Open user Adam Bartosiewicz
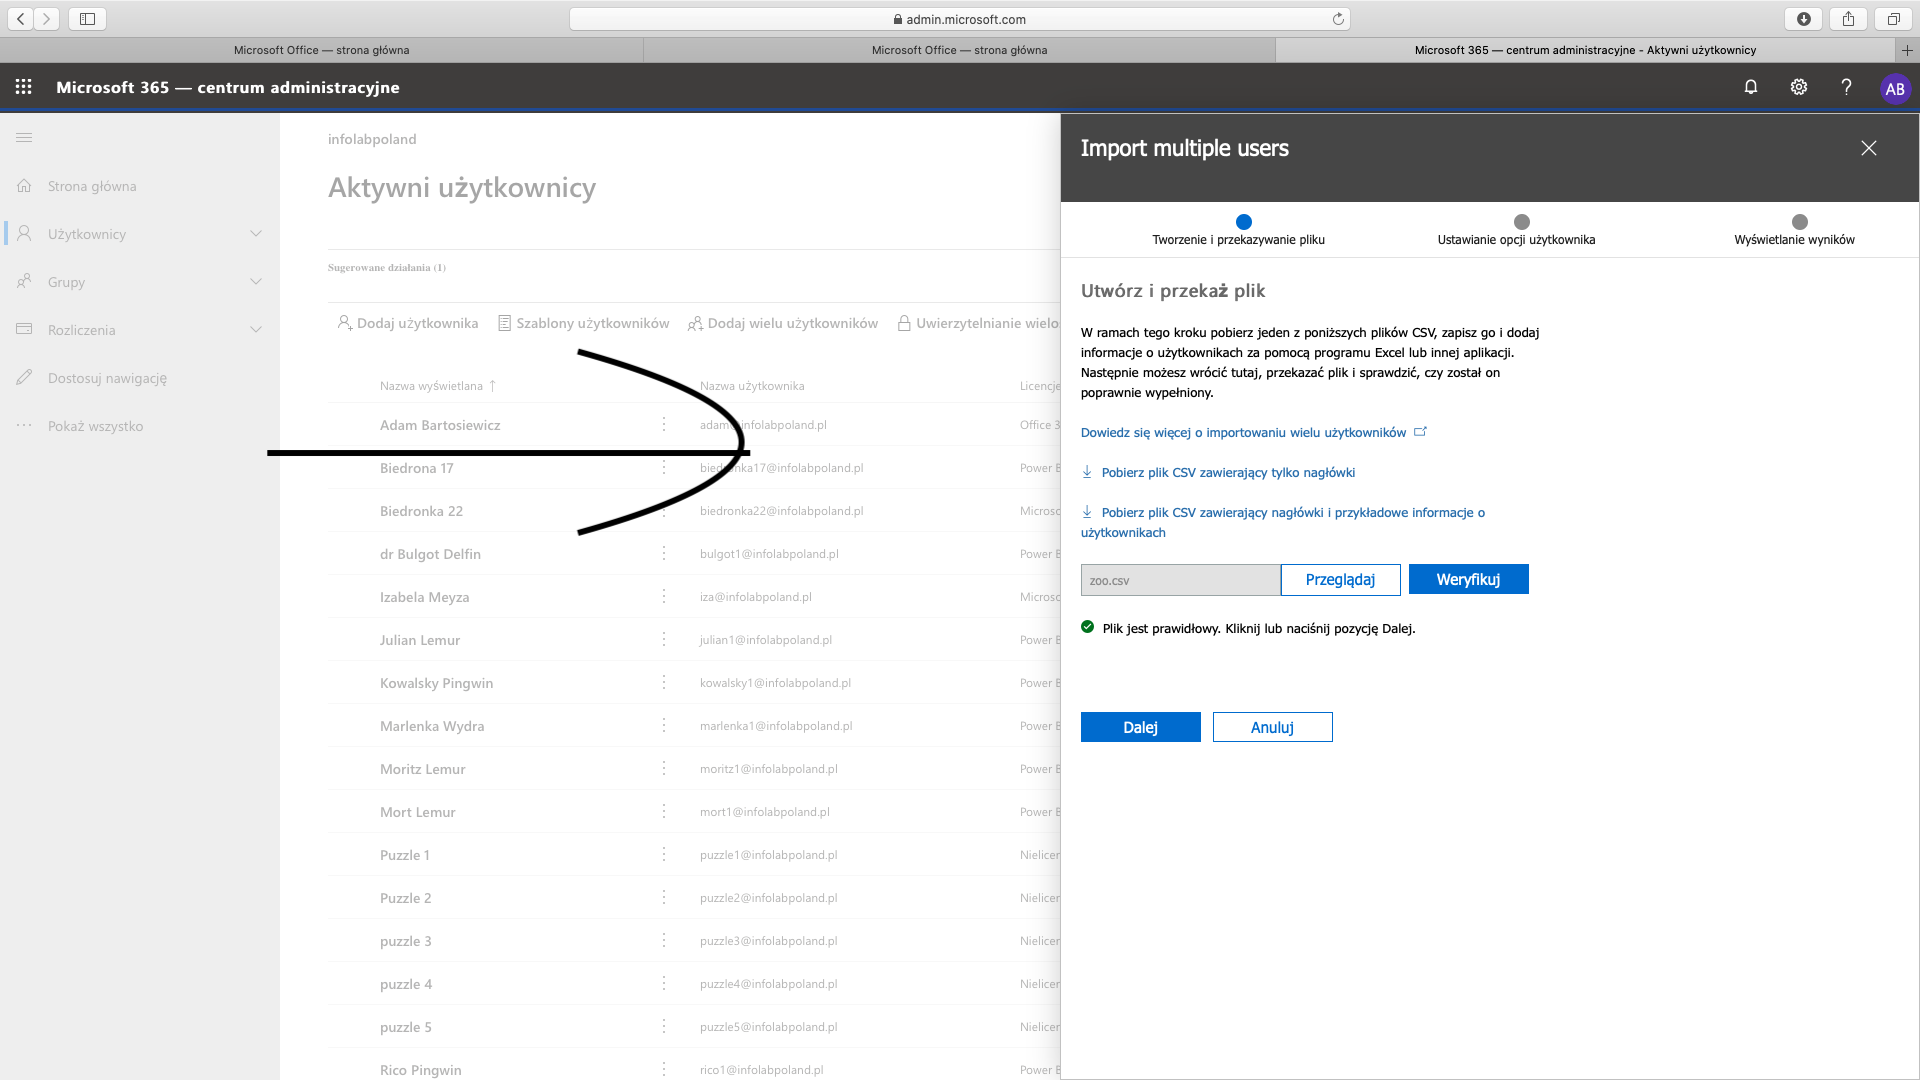 point(440,425)
